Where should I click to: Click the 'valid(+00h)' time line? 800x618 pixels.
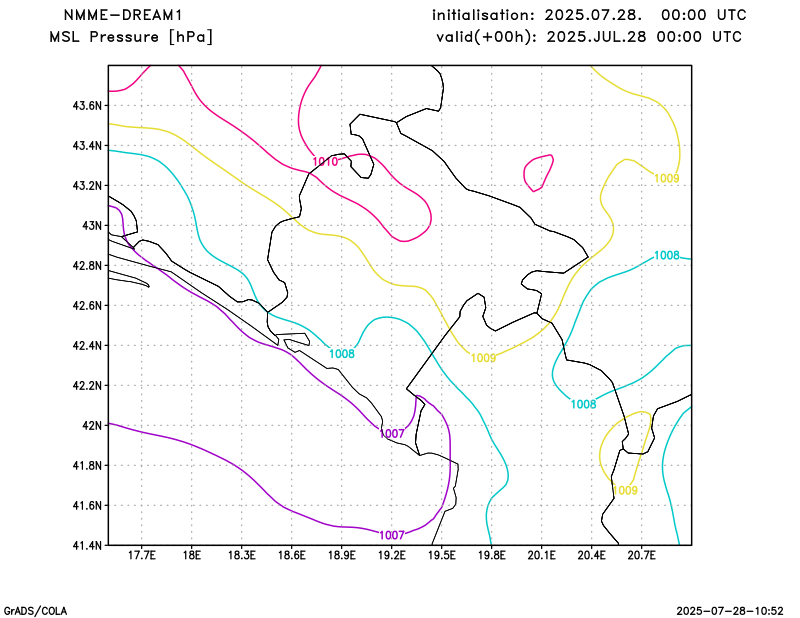[x=589, y=37]
